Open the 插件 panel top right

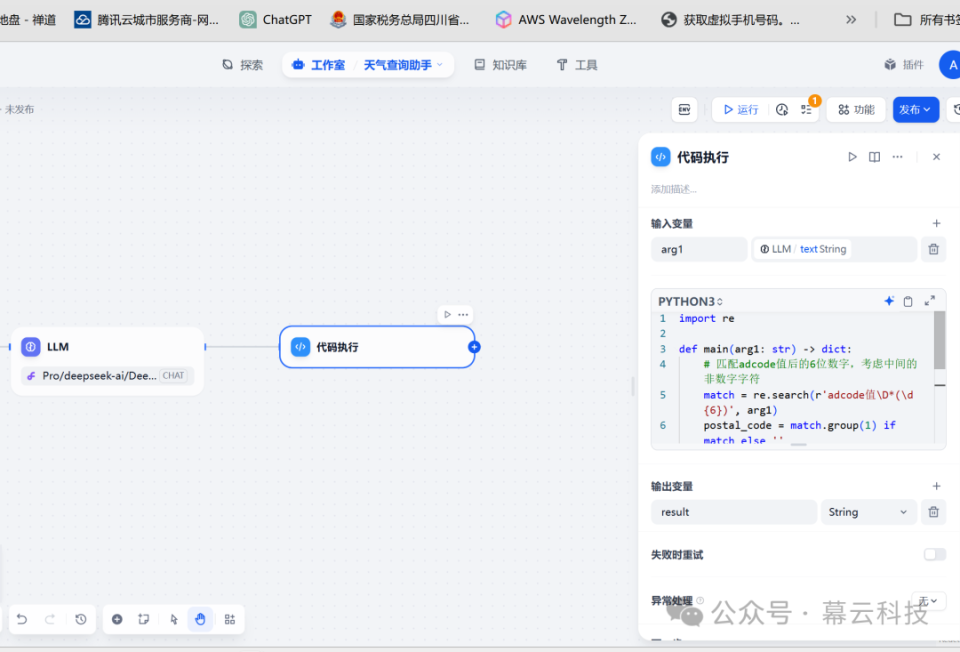pos(903,64)
